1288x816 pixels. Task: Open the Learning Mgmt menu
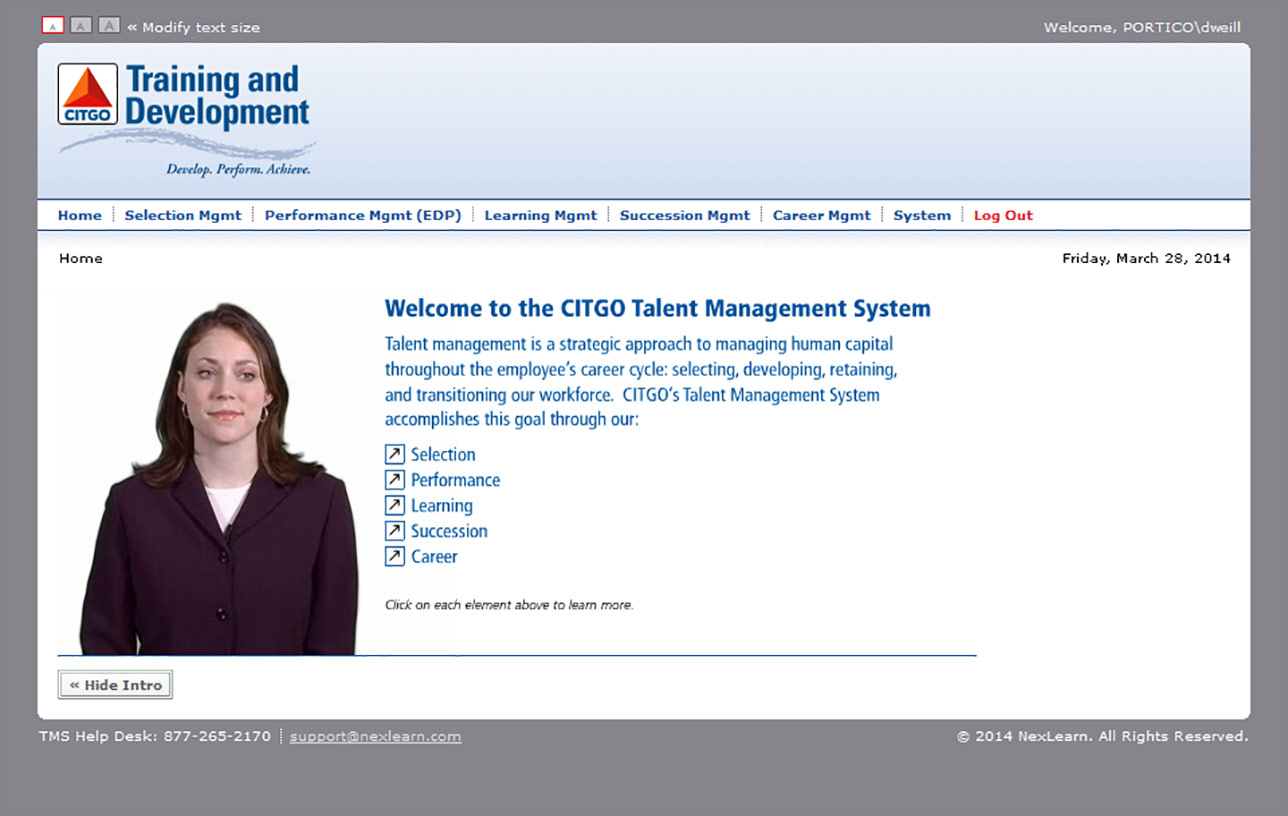[541, 215]
